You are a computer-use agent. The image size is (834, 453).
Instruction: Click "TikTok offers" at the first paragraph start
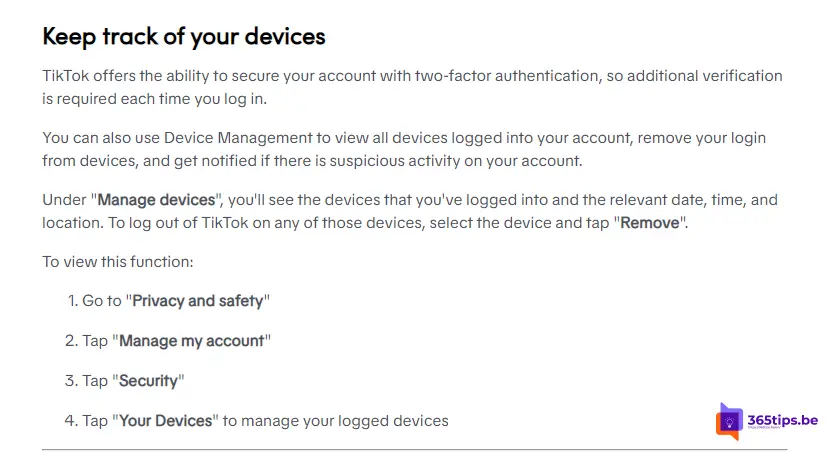point(91,76)
